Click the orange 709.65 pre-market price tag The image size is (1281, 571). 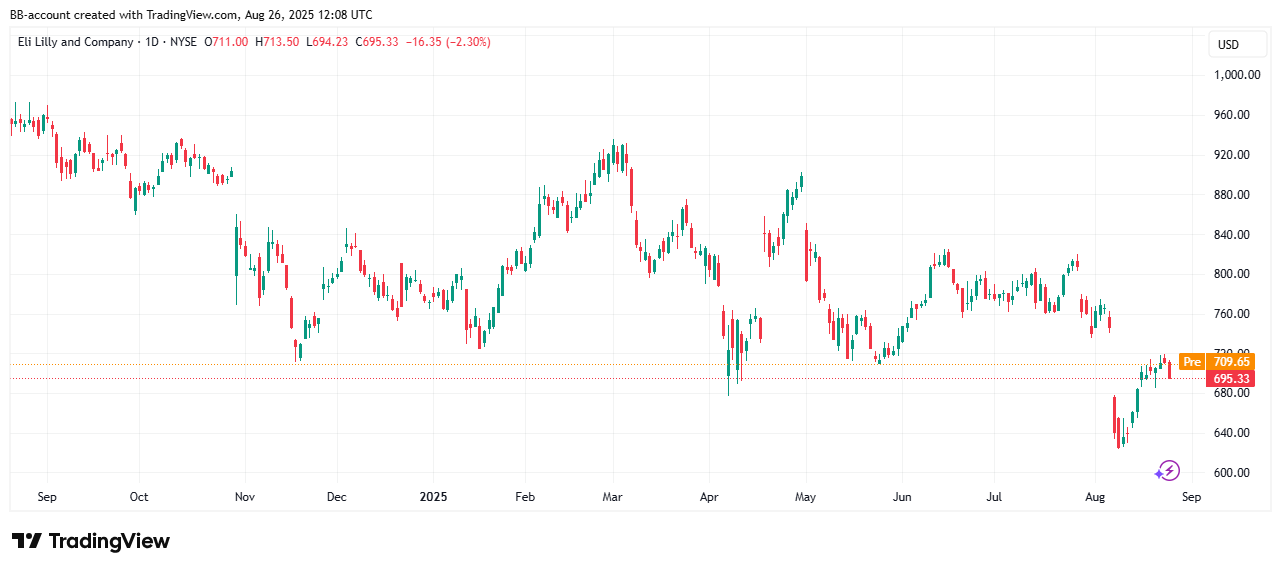tap(1229, 362)
